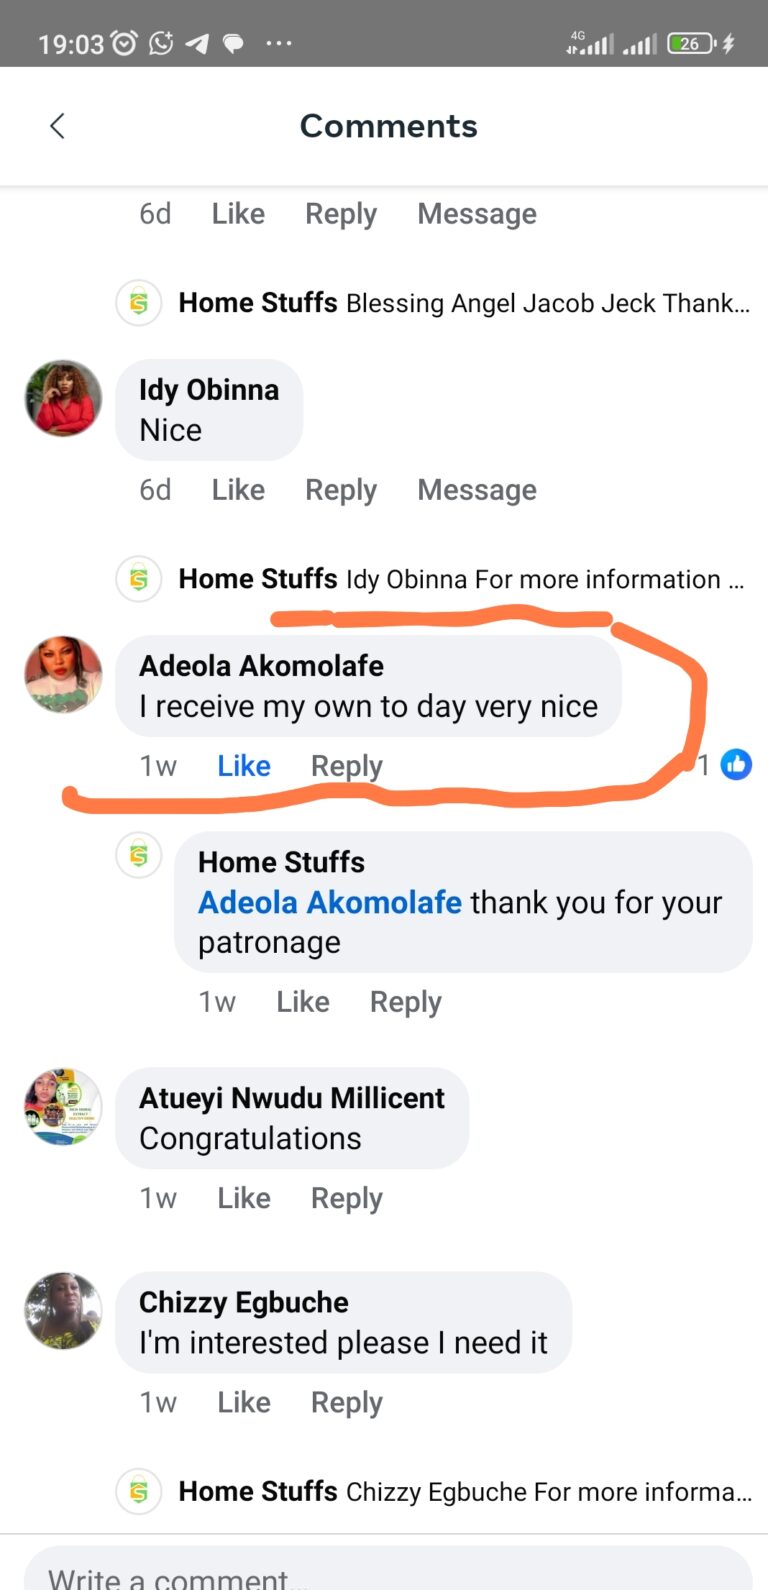Tap the Write a comment field
The image size is (768, 1590).
(x=388, y=1572)
